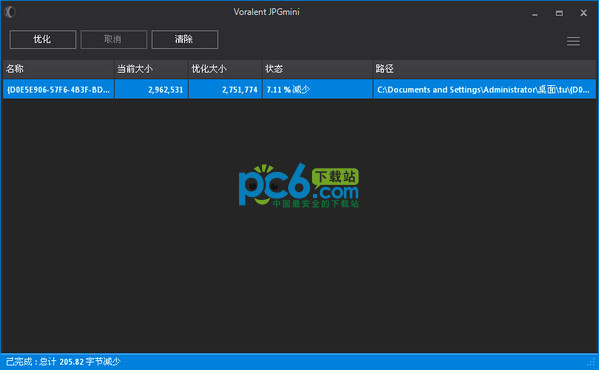The image size is (599, 370).
Task: Maximize the JPGmini window
Action: pos(559,13)
